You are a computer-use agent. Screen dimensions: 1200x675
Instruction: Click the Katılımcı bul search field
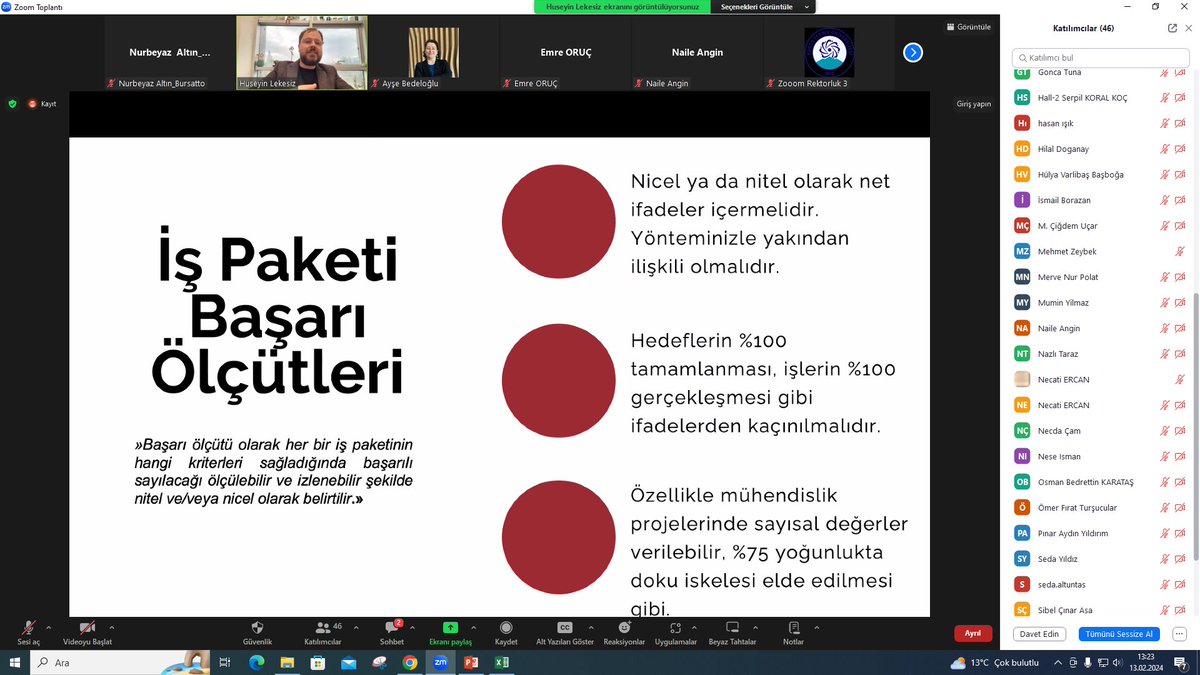1098,58
